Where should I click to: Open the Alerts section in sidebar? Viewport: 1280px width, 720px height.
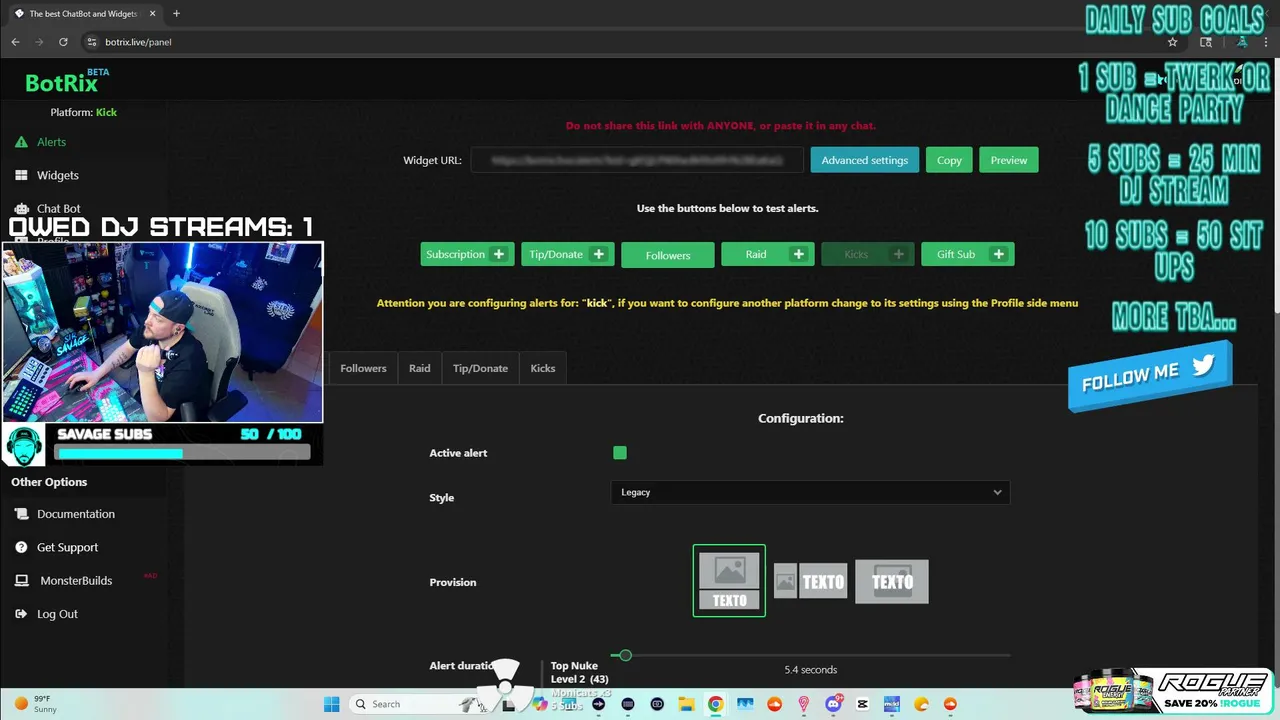[51, 142]
